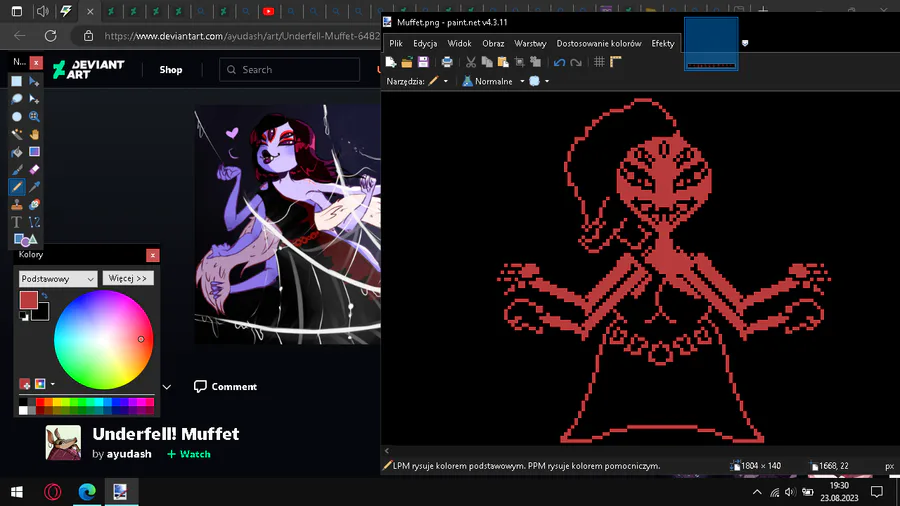900x506 pixels.
Task: Select the Magic Wand tool
Action: click(17, 134)
